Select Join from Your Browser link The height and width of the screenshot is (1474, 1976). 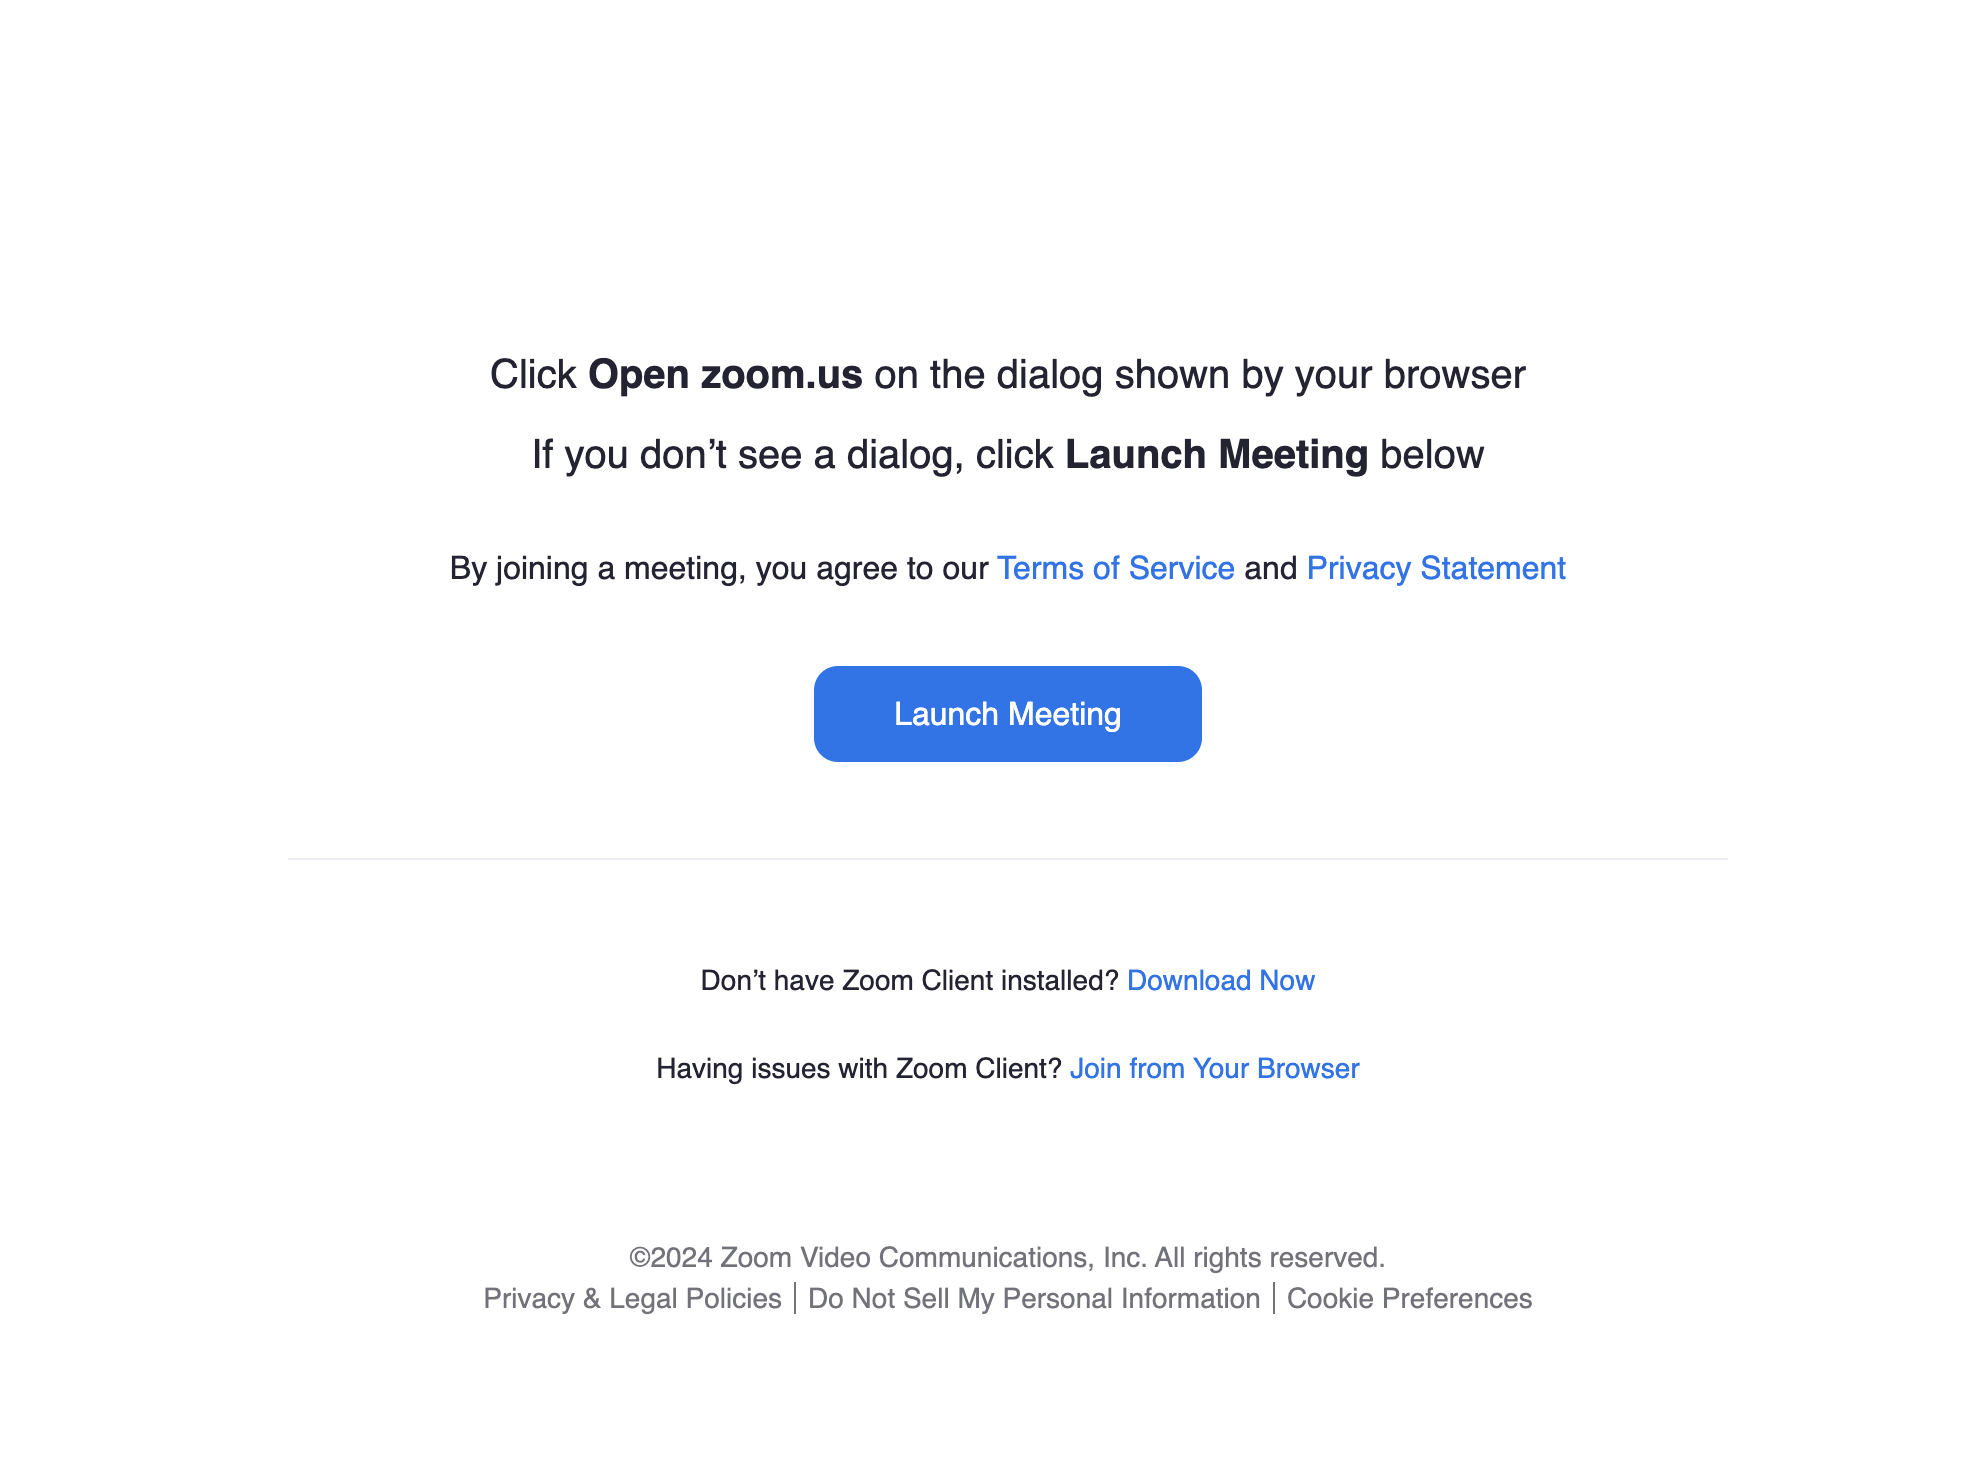click(1214, 1068)
